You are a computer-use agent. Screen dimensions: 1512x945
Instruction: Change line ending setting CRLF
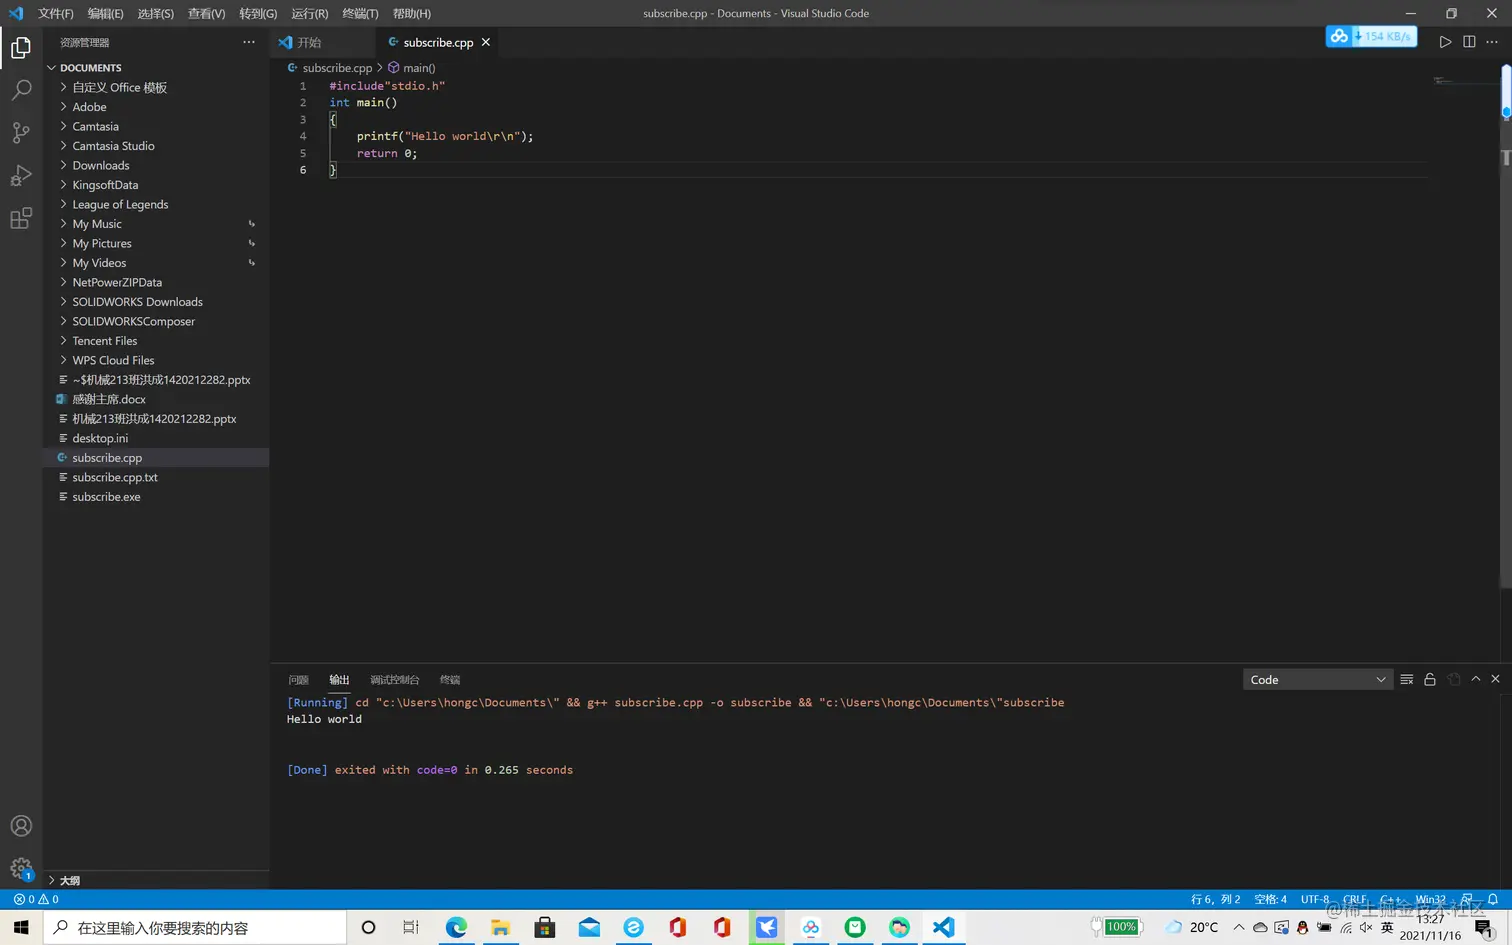tap(1355, 899)
